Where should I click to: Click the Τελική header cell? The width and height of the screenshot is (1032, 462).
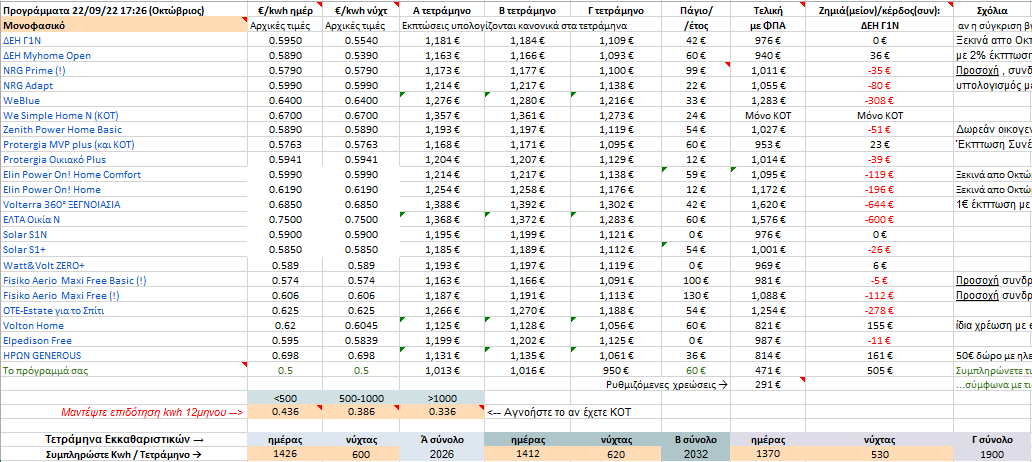point(768,11)
